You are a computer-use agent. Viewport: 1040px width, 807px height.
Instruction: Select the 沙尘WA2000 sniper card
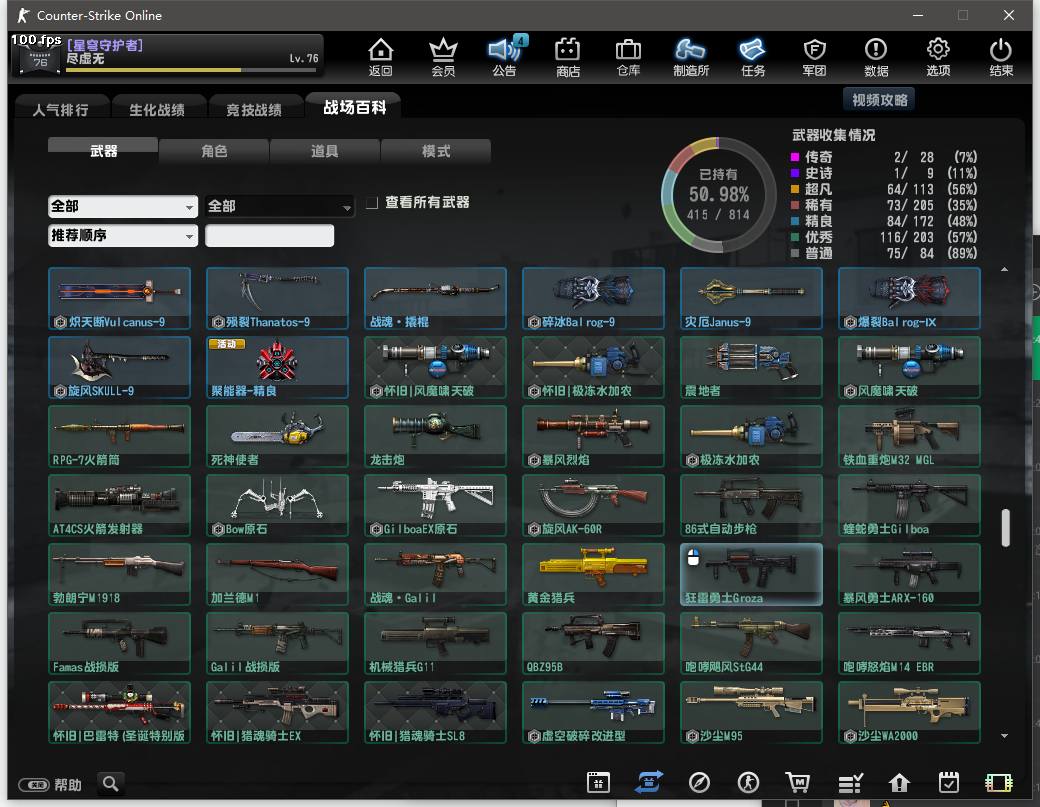point(909,712)
